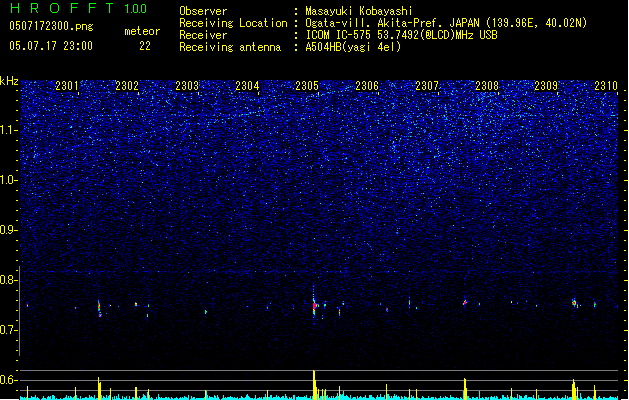The height and width of the screenshot is (400, 629).
Task: Click the 2305 time marker
Action: (x=307, y=86)
